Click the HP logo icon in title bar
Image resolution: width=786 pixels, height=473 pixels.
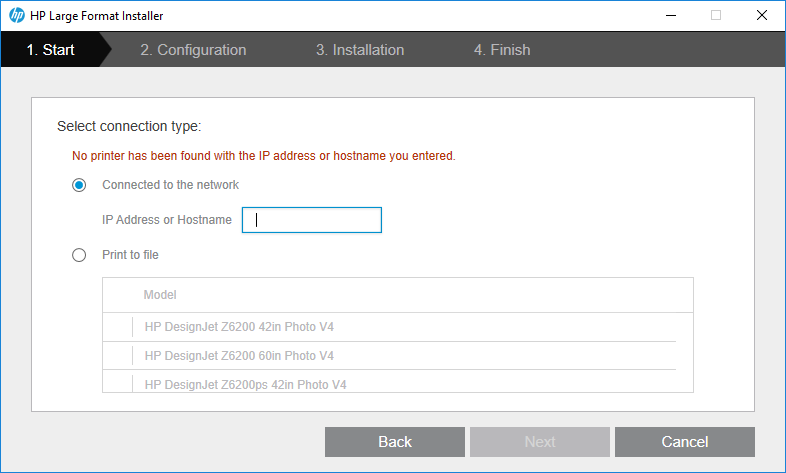16,16
